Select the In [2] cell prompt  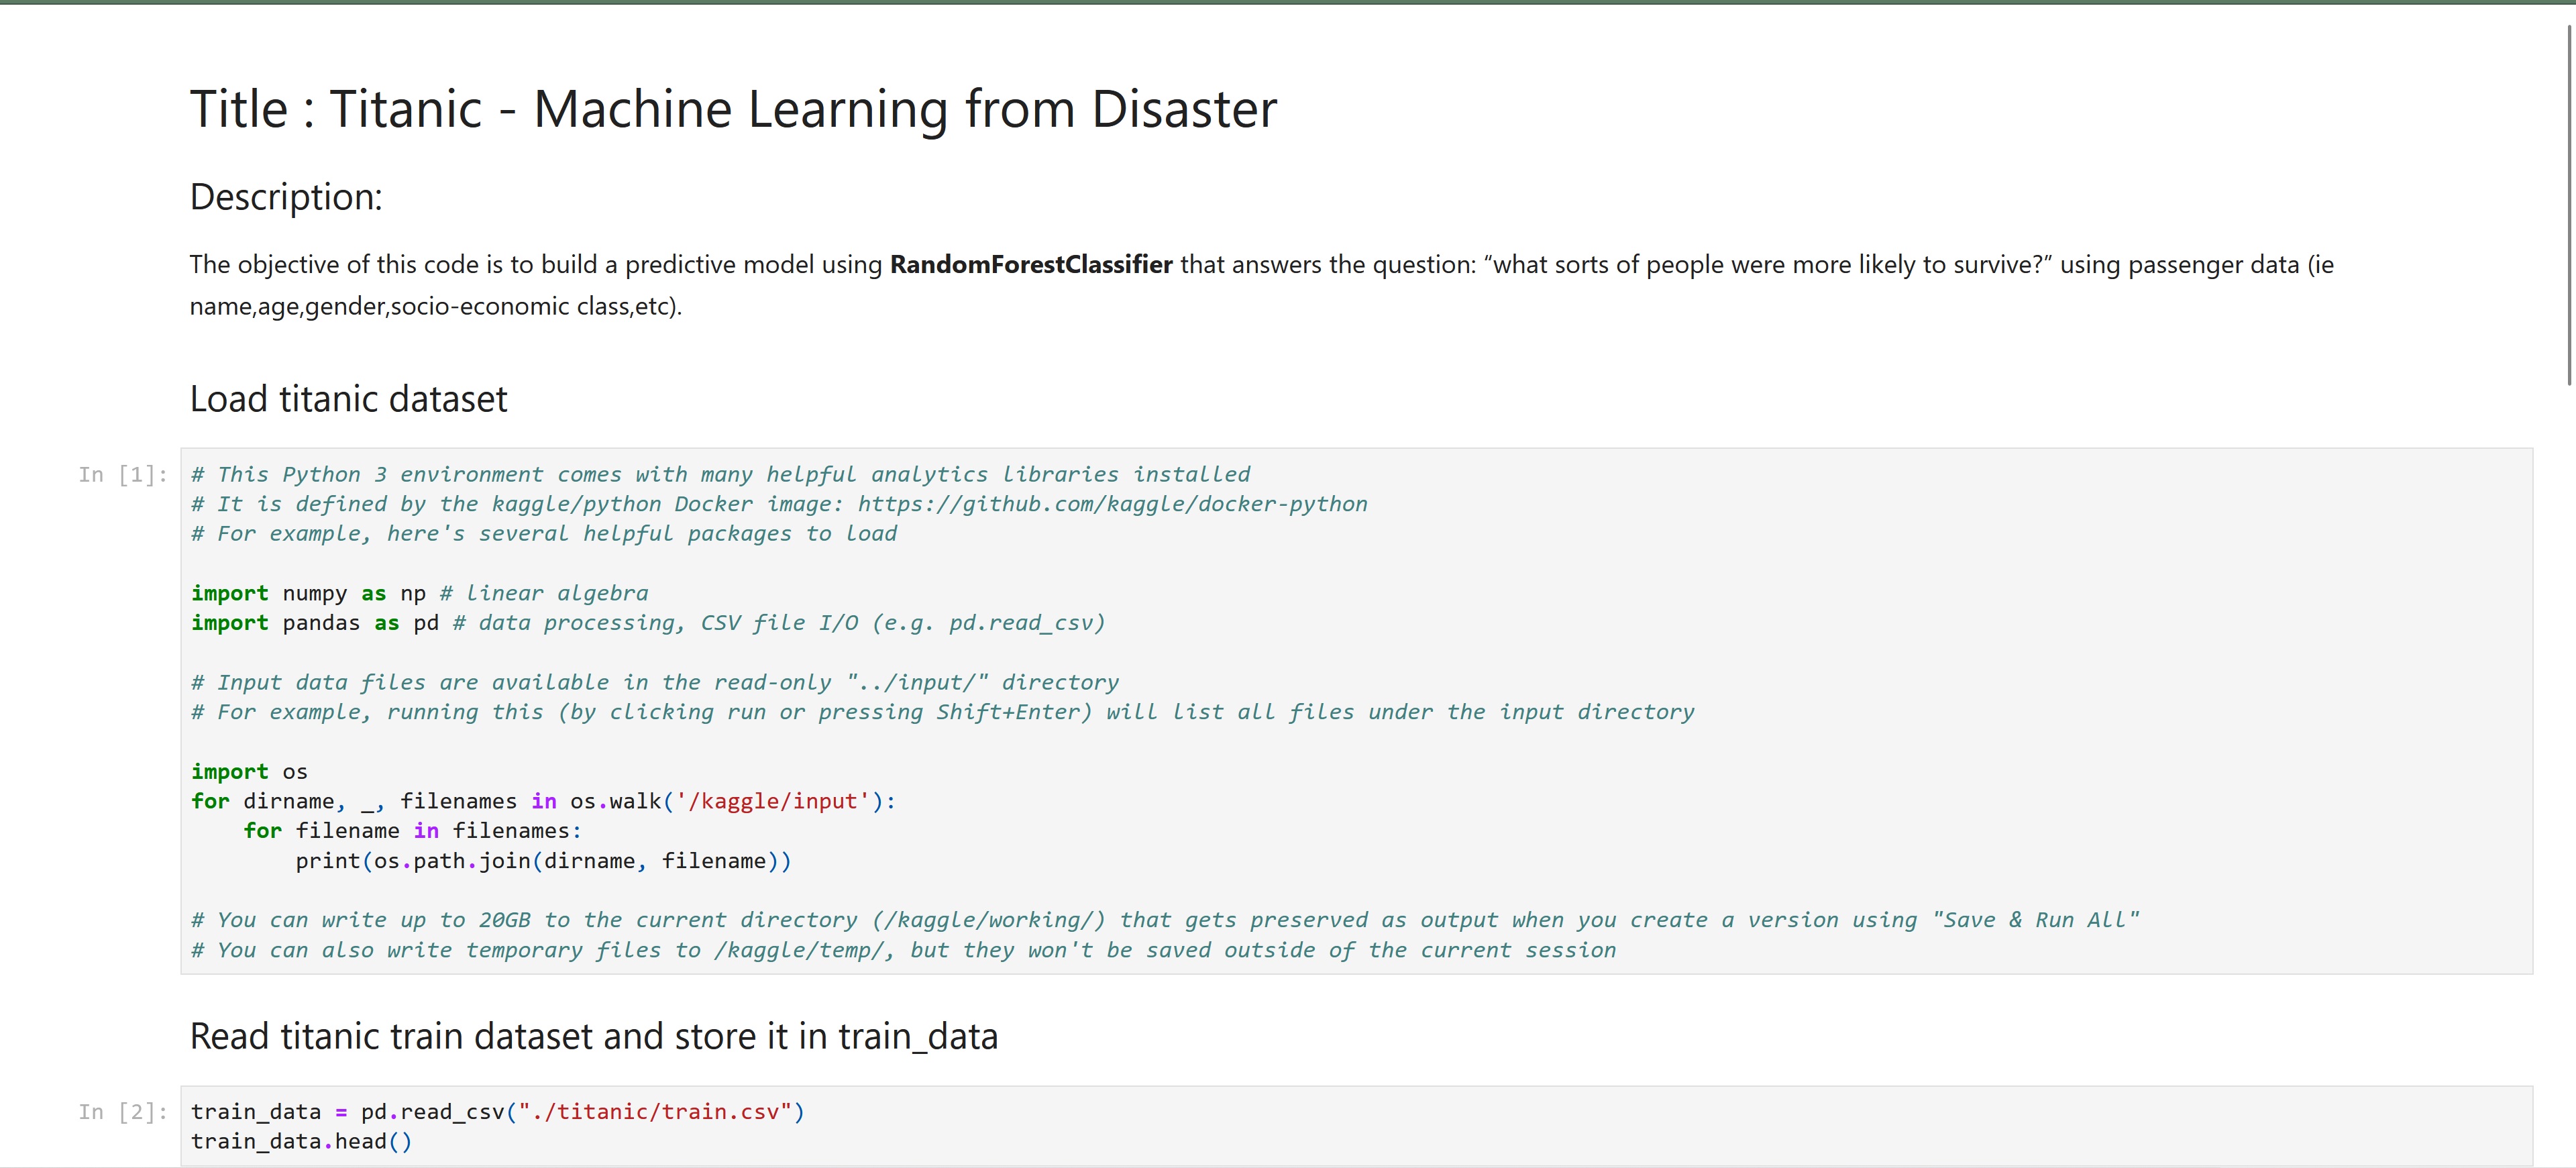coord(122,1112)
